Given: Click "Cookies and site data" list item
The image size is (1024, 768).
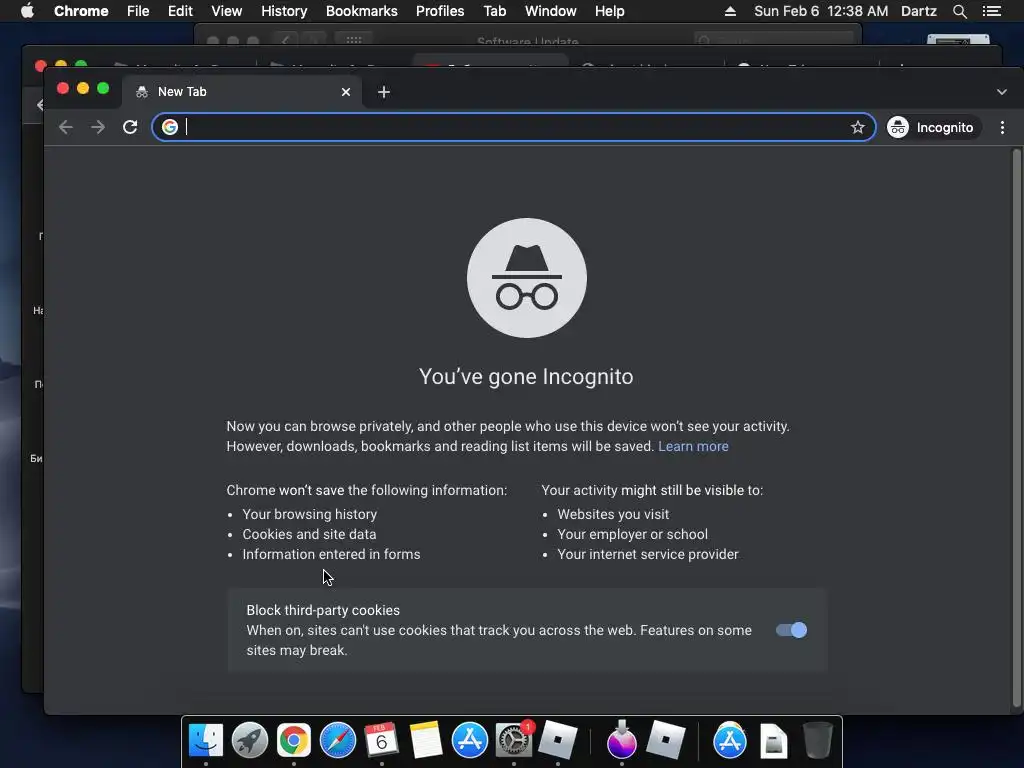Looking at the screenshot, I should 309,534.
